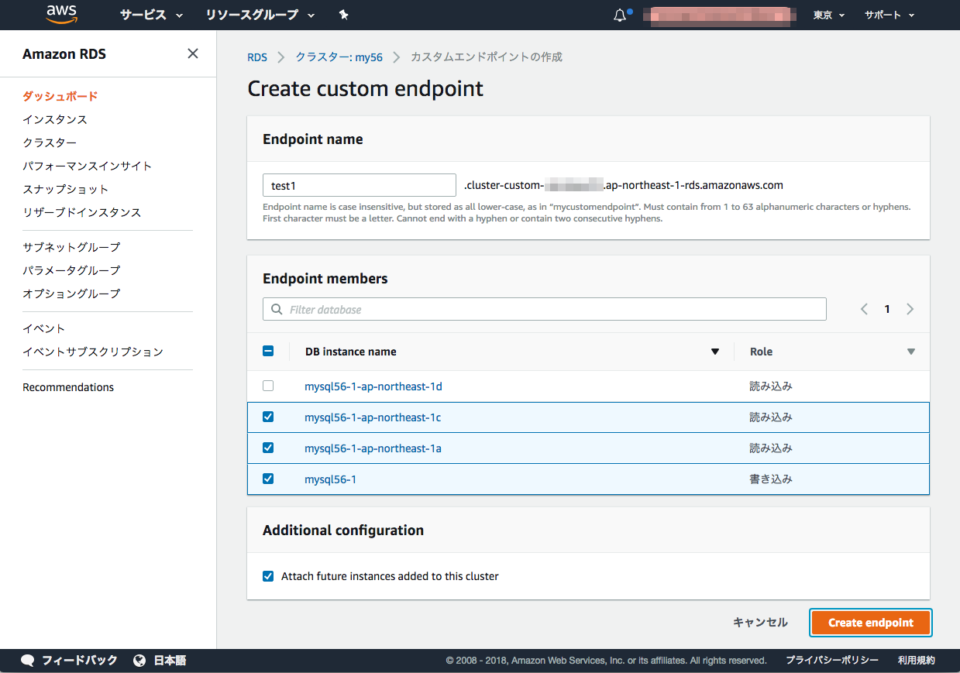Screen dimensions: 960x673
Task: Click the AWS logo home icon
Action: (62, 14)
